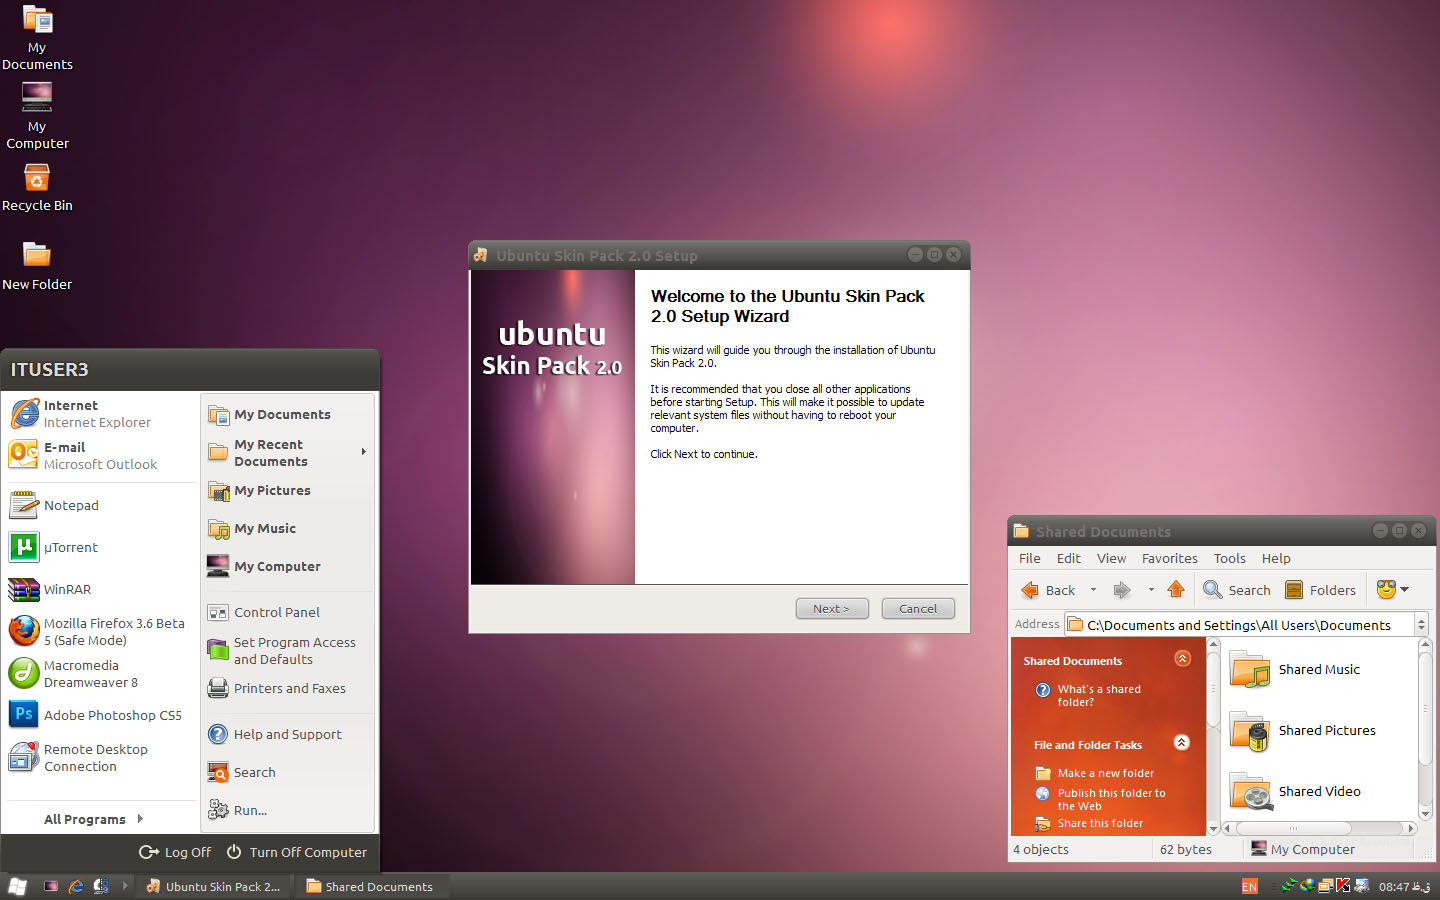Switch to Ubuntu Skin Pack taskbar button
Screen dimensions: 1440x900
[x=214, y=886]
